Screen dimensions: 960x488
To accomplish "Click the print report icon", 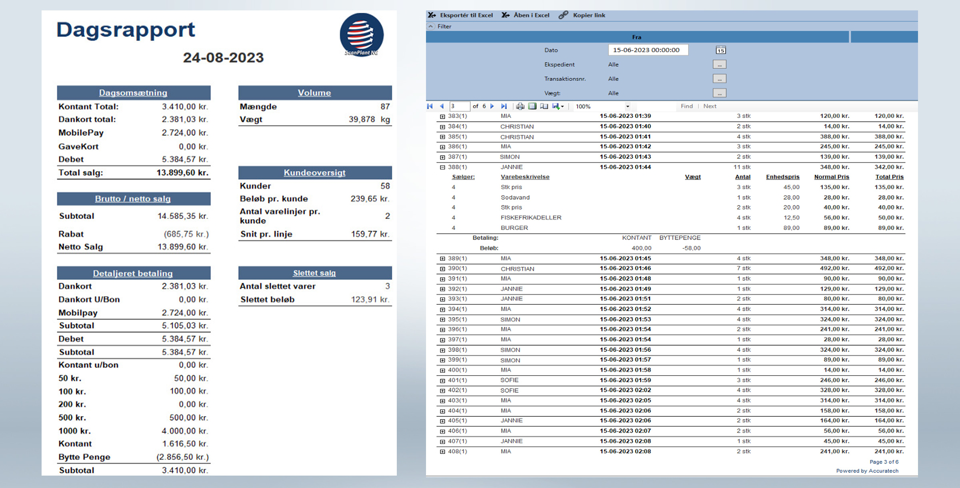I will [520, 106].
